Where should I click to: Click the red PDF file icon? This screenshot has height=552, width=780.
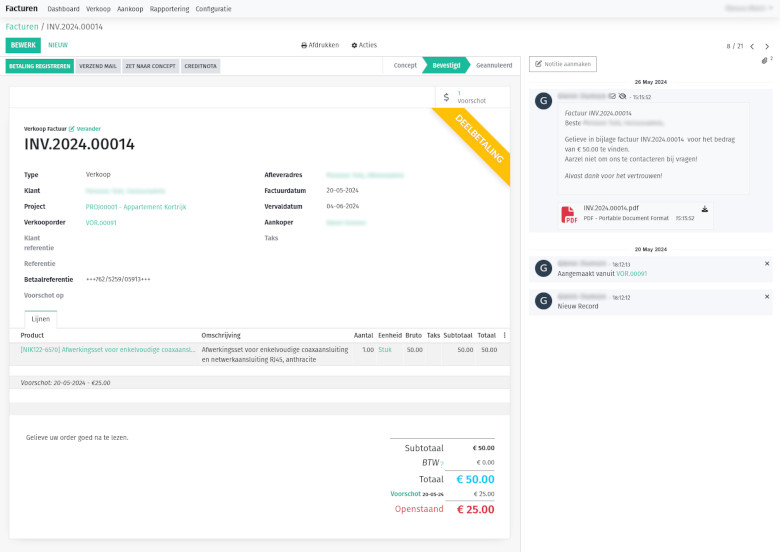568,213
